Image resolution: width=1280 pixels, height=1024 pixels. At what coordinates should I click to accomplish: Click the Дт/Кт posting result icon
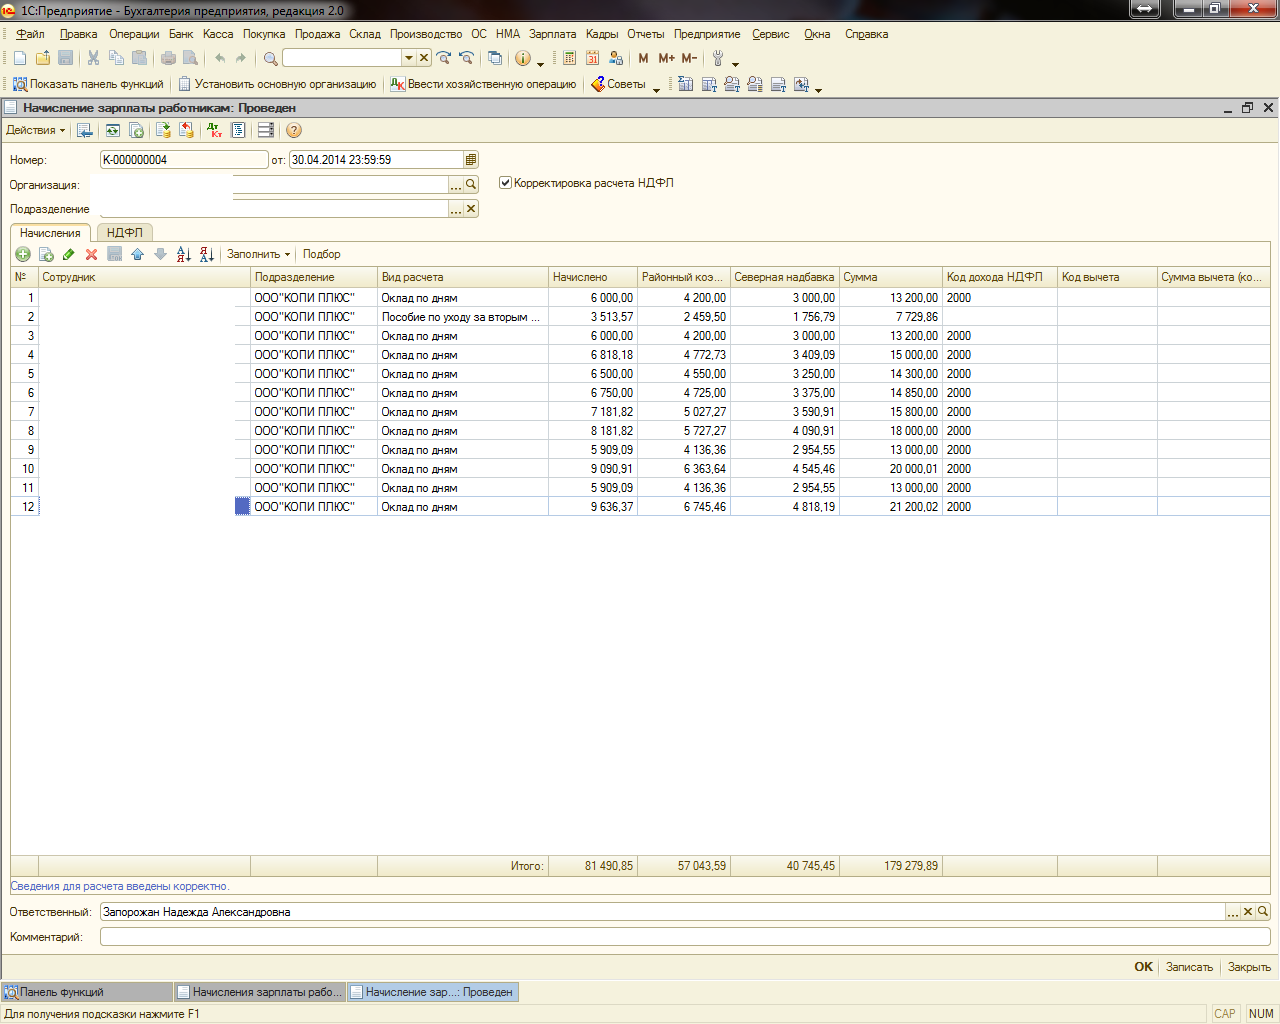[214, 130]
